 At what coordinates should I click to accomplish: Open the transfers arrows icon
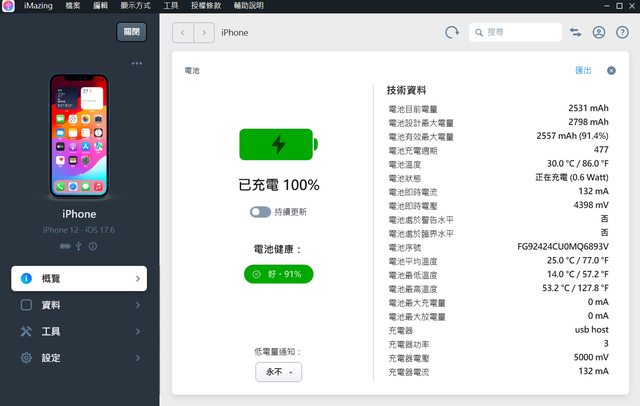point(576,33)
